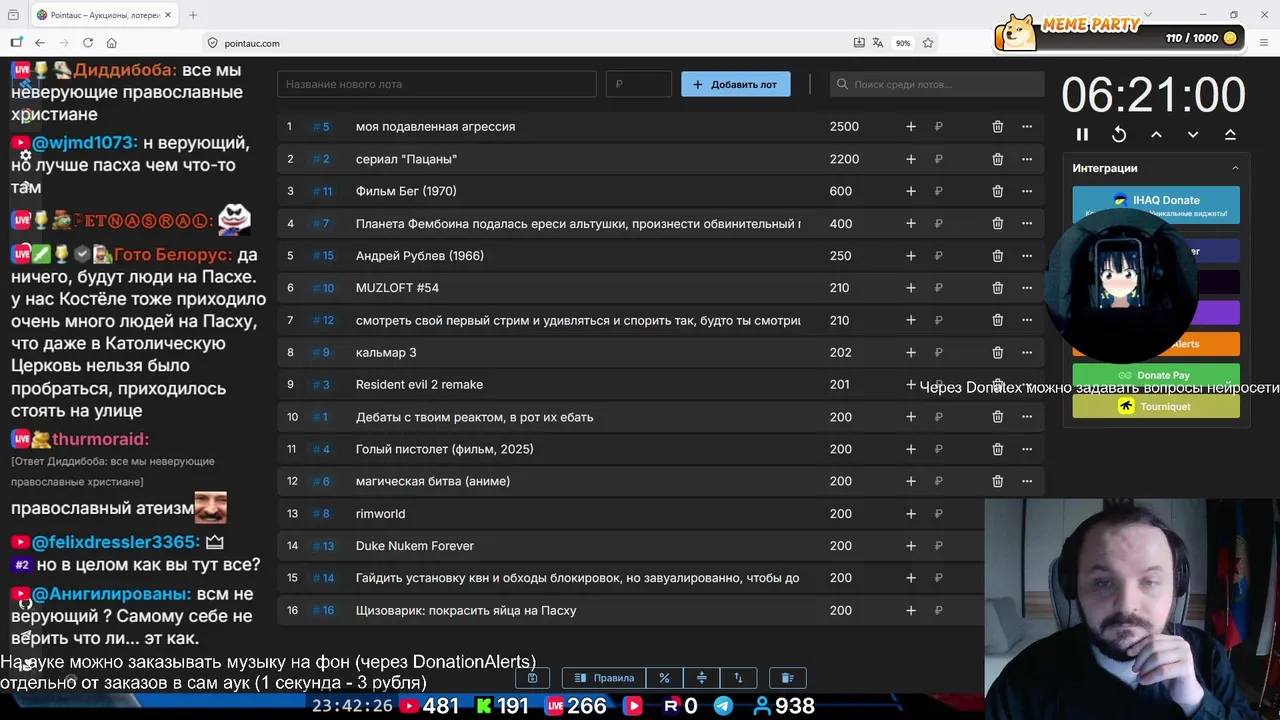Select lot name 'Щизоварик: покрасить яйца на Пасху'
1280x720 pixels.
pyautogui.click(x=466, y=610)
